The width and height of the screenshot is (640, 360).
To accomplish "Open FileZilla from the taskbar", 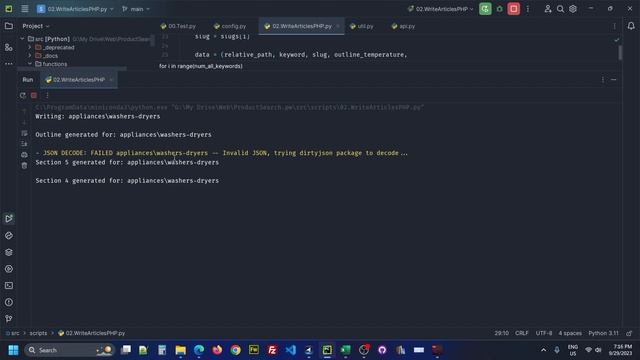I will (272, 350).
